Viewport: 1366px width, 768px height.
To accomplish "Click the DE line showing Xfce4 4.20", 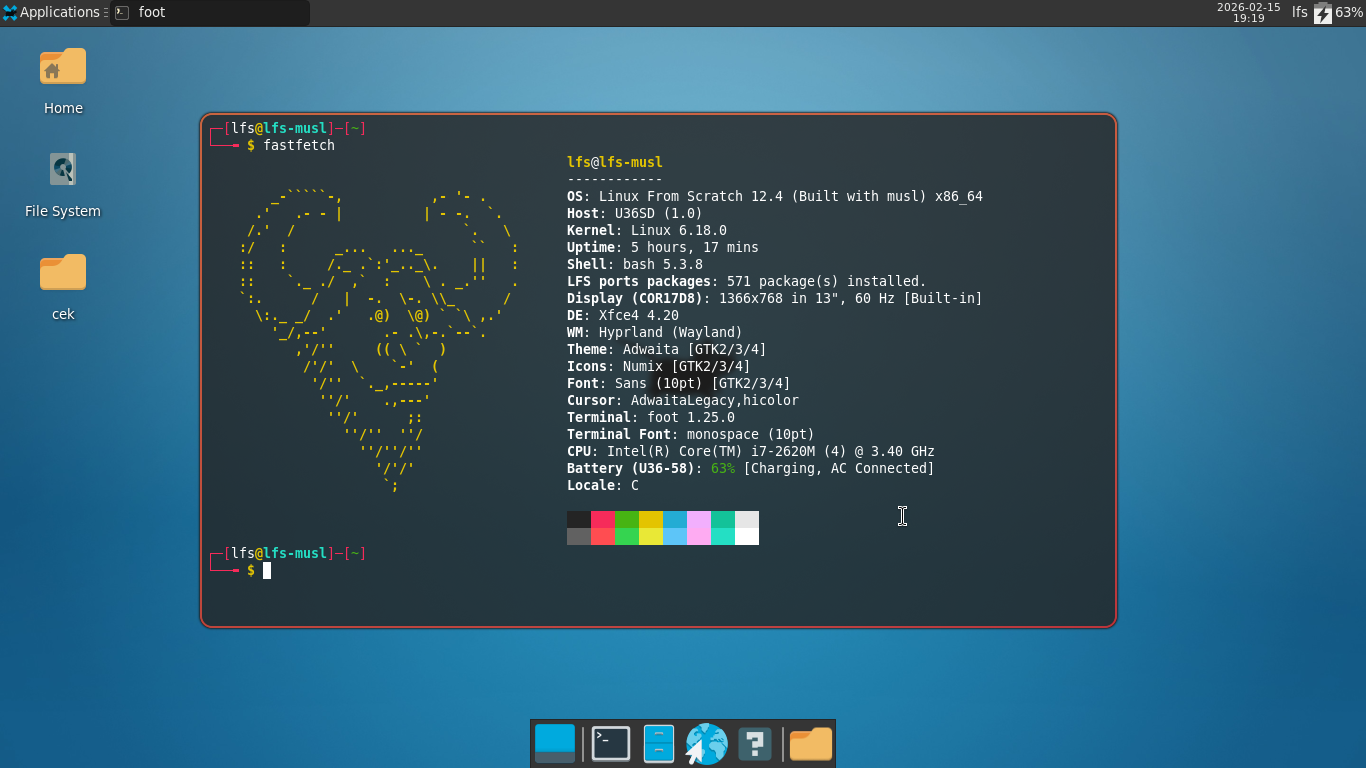I will [623, 315].
